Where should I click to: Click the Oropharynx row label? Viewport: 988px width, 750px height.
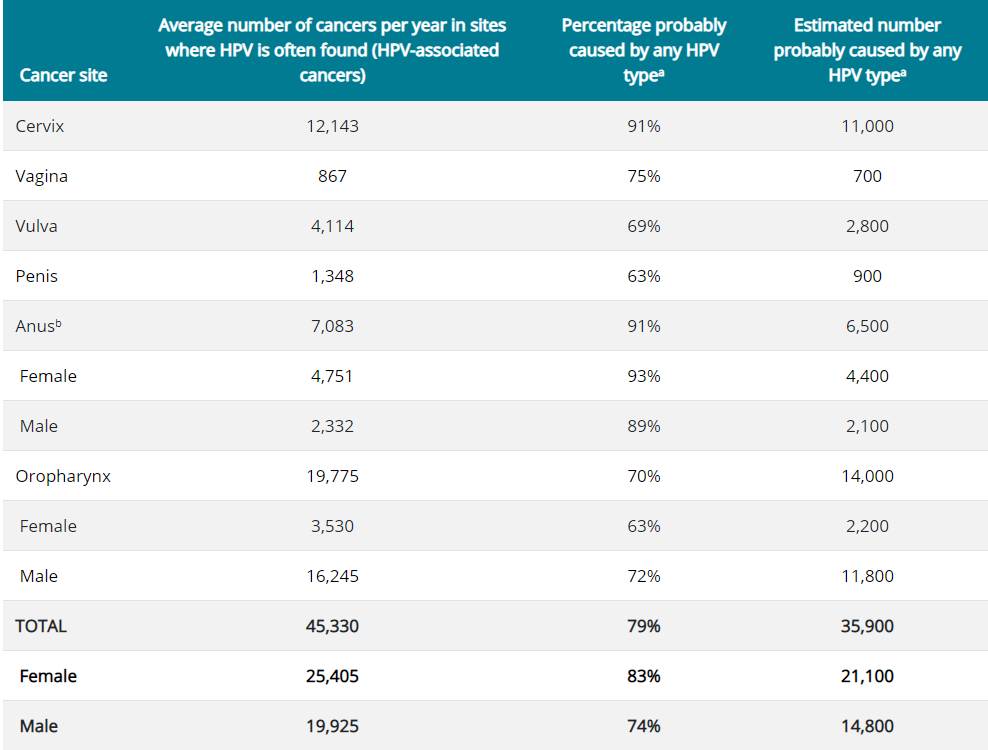[63, 476]
